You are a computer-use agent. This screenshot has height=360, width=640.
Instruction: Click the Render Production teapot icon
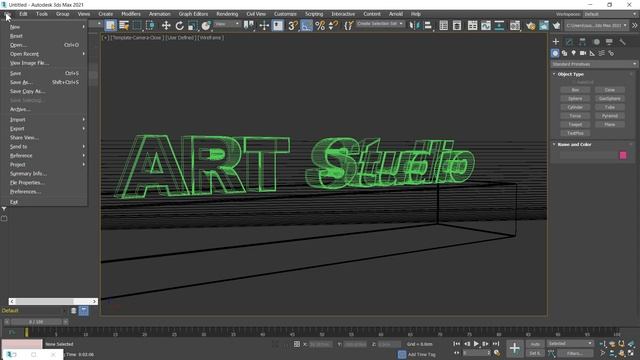556,26
